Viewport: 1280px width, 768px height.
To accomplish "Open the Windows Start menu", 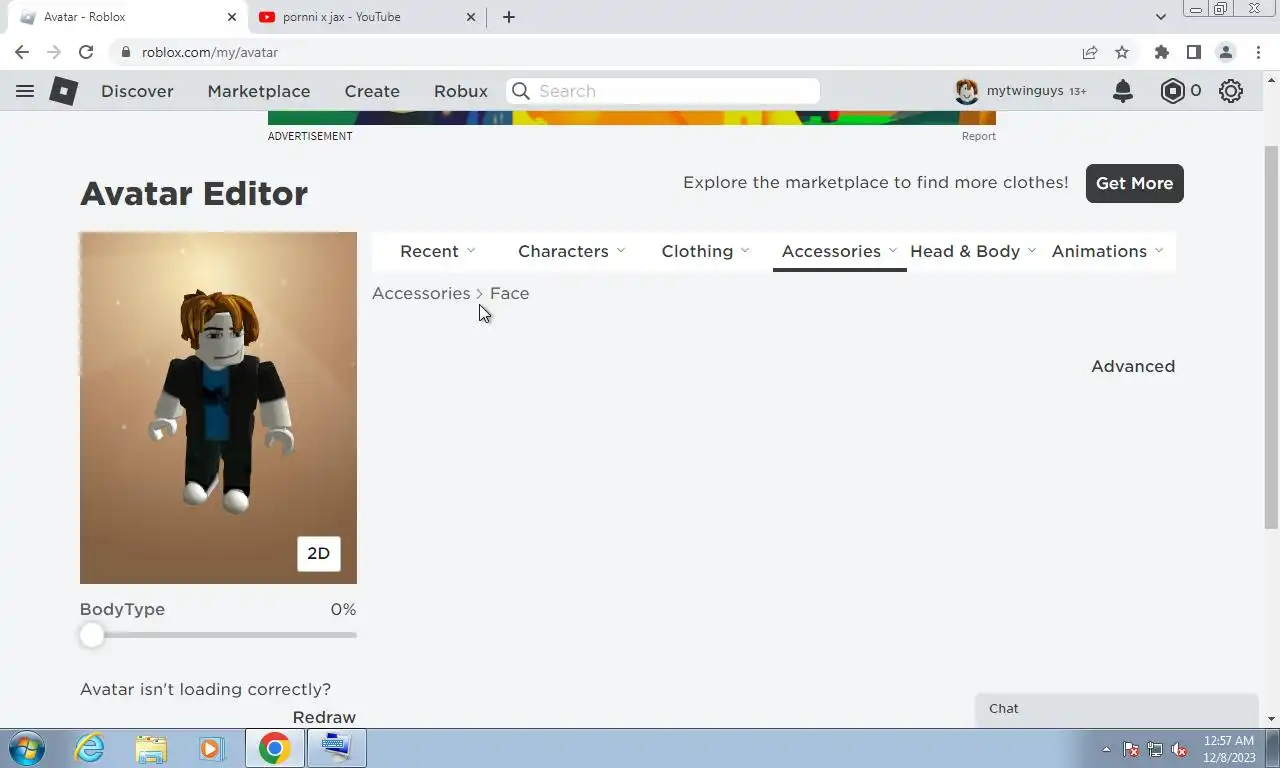I will click(x=27, y=748).
